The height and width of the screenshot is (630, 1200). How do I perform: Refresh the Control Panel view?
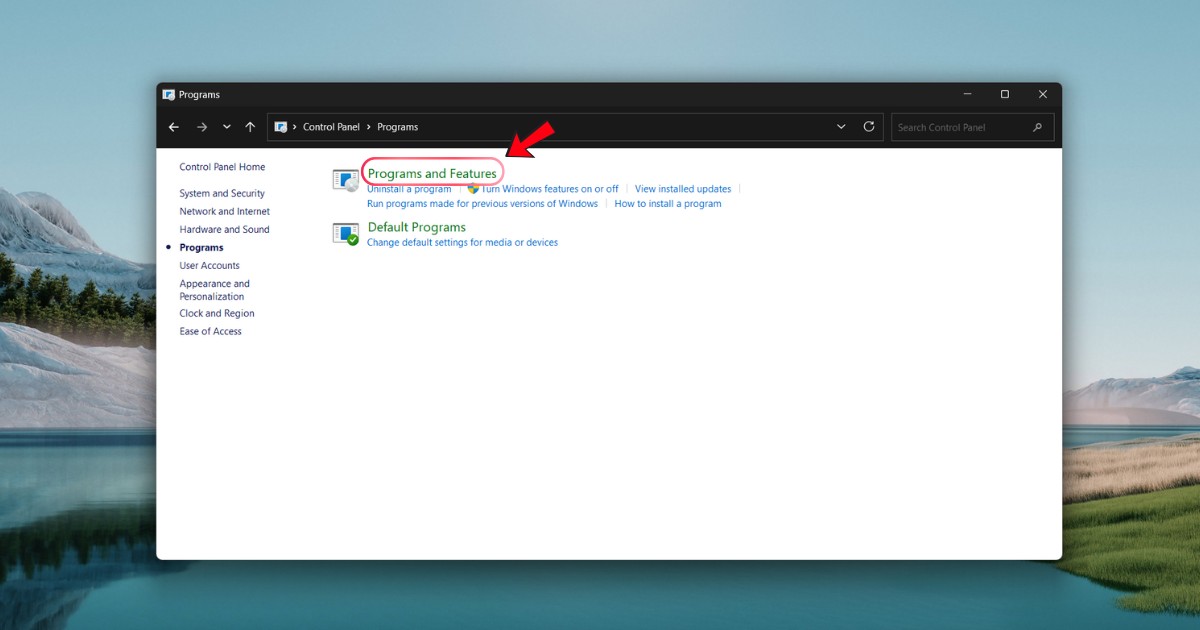(869, 127)
